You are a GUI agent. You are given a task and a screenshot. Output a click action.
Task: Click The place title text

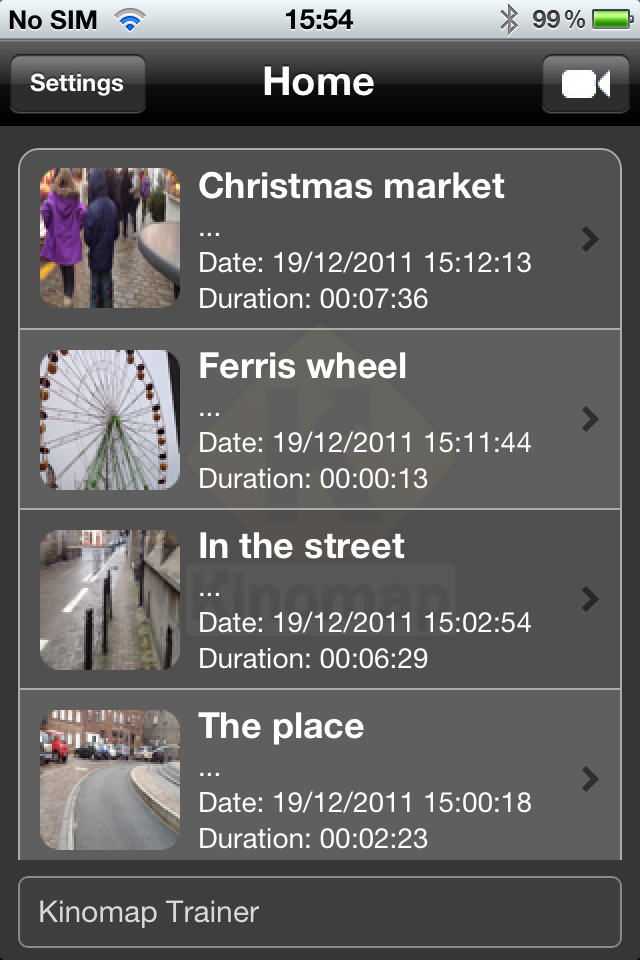[x=281, y=726]
